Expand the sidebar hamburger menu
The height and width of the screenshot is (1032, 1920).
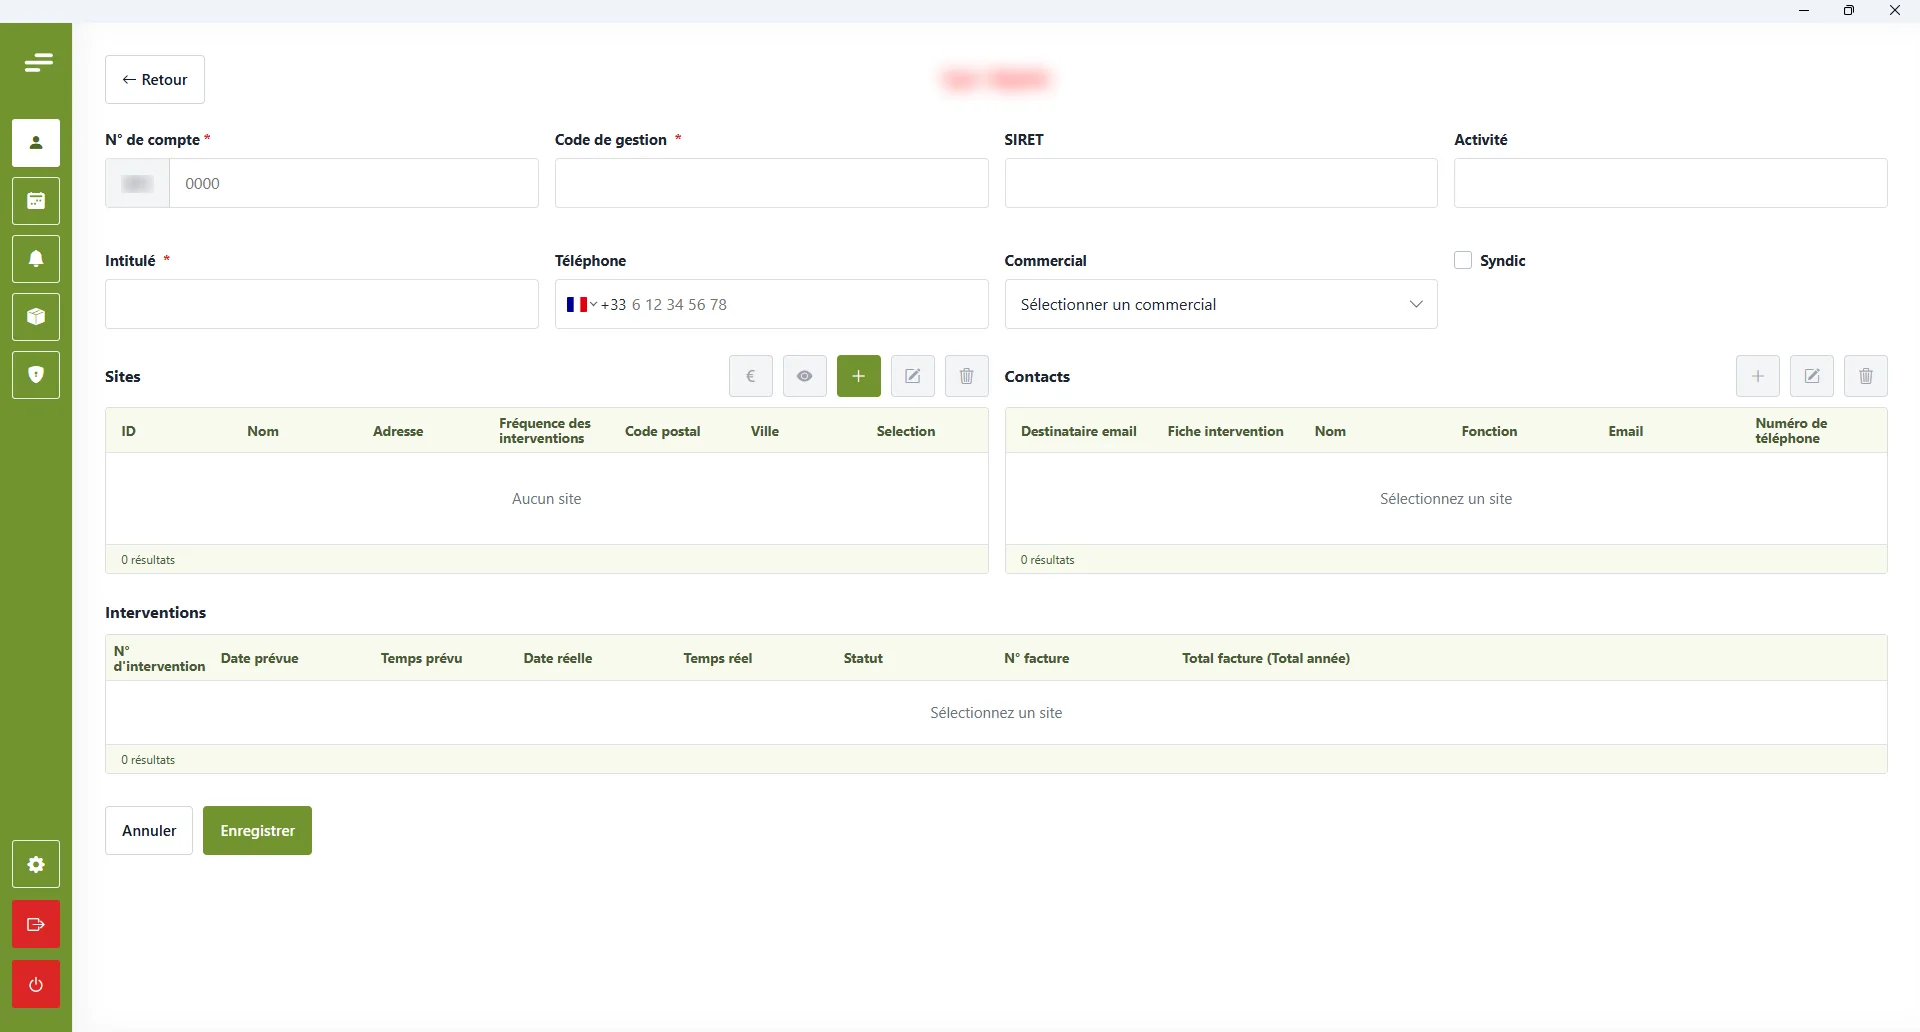(38, 63)
